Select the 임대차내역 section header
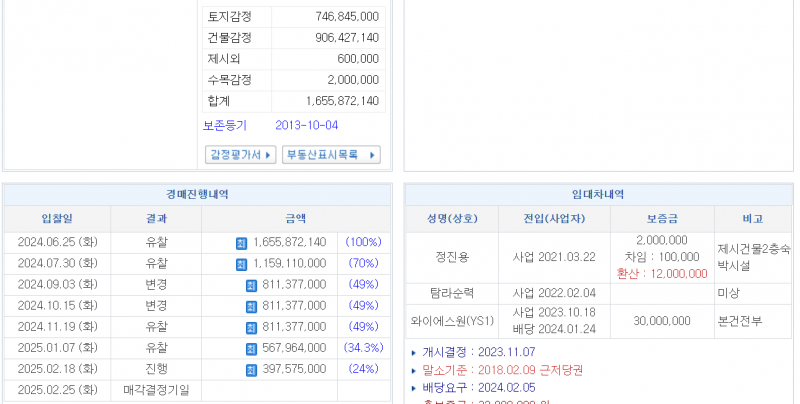This screenshot has width=800, height=404. [x=598, y=194]
